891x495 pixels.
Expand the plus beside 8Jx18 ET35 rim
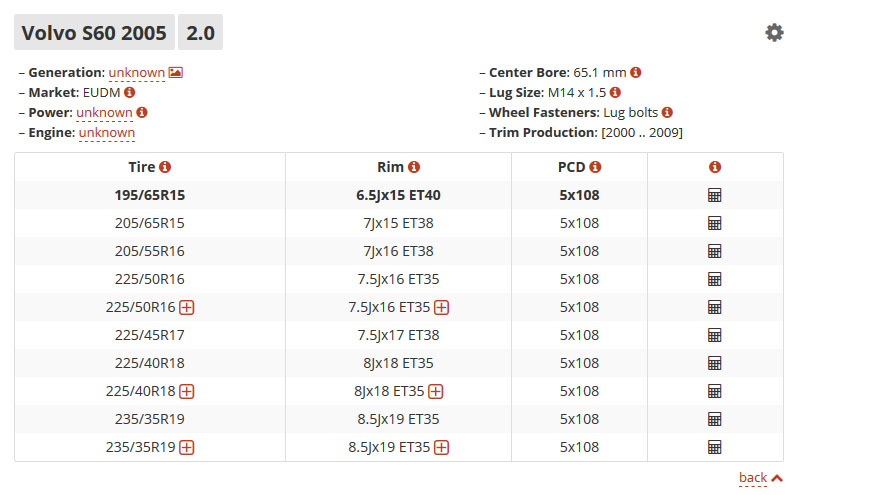[x=436, y=392]
